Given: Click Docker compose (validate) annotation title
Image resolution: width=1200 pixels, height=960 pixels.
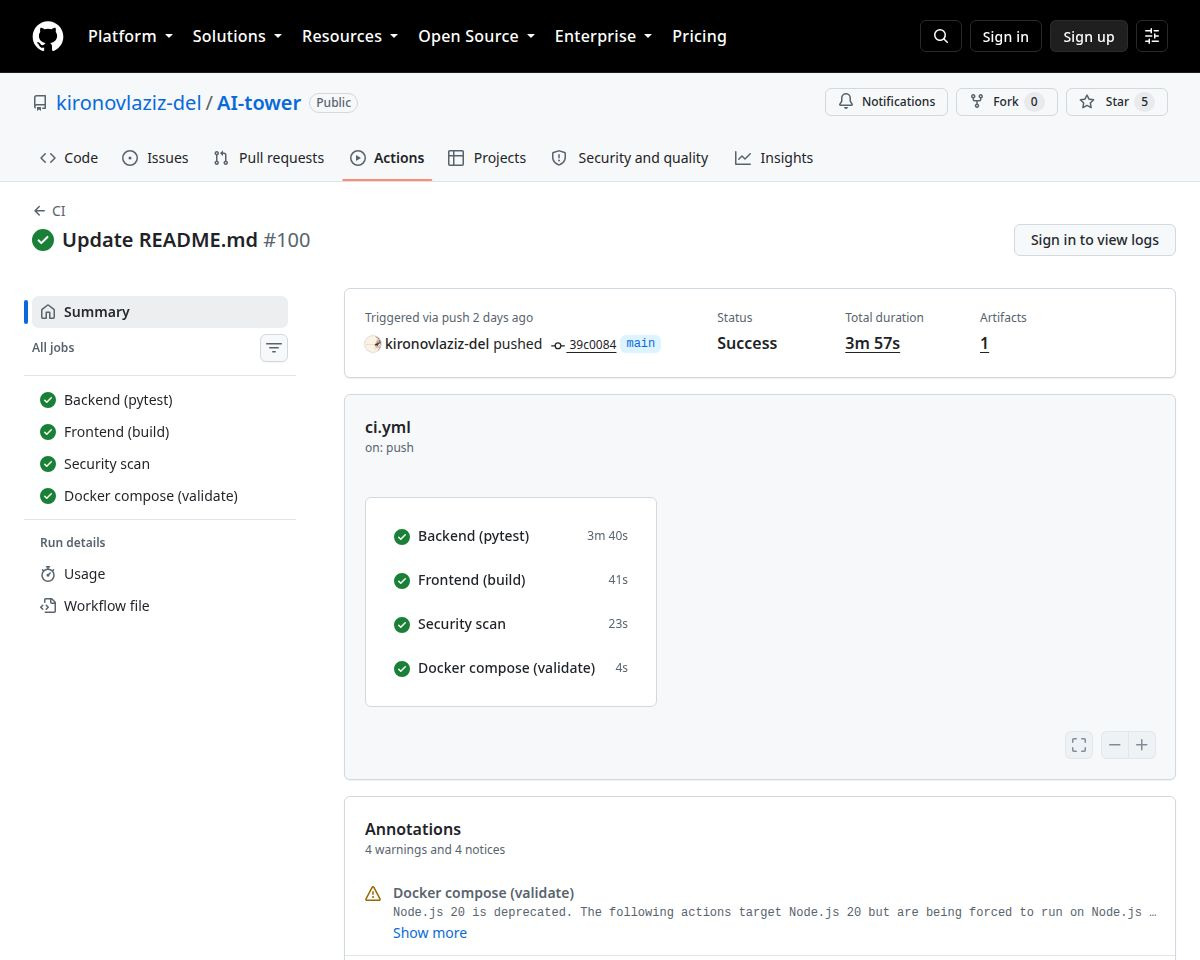Looking at the screenshot, I should tap(484, 893).
